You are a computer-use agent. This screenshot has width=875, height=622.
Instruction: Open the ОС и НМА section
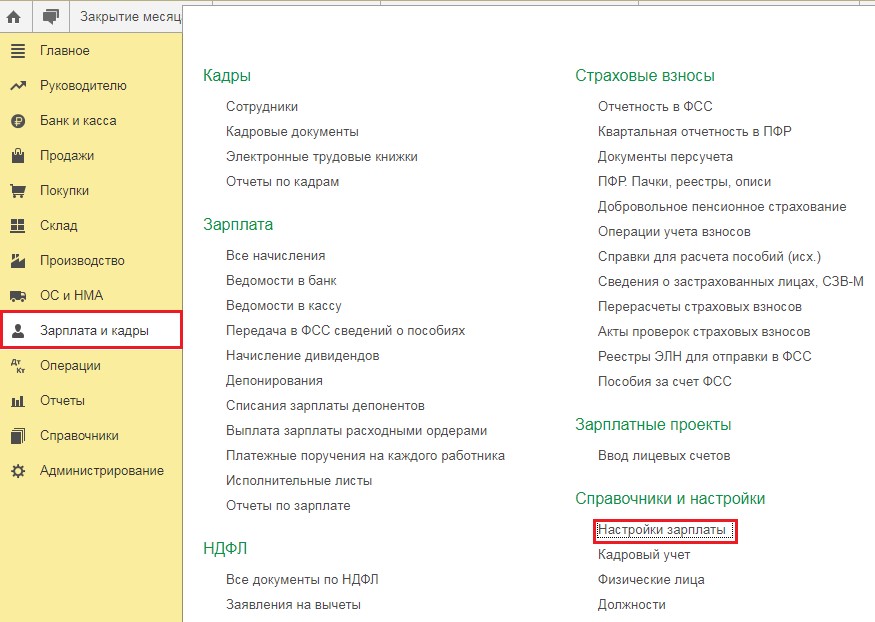[x=71, y=296]
